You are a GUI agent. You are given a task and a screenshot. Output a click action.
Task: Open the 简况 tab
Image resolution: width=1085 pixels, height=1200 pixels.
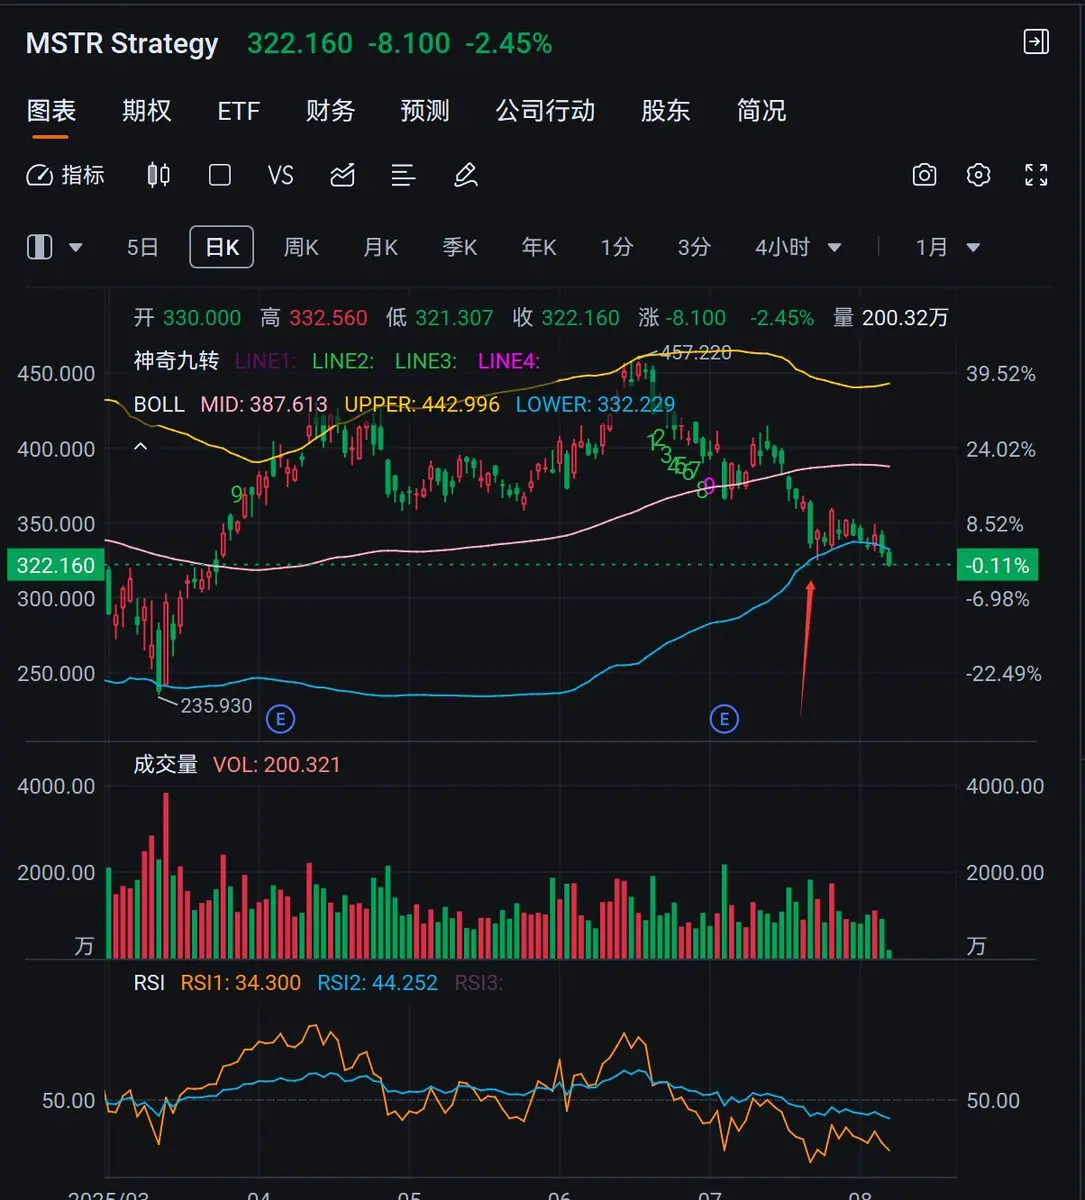[x=761, y=111]
